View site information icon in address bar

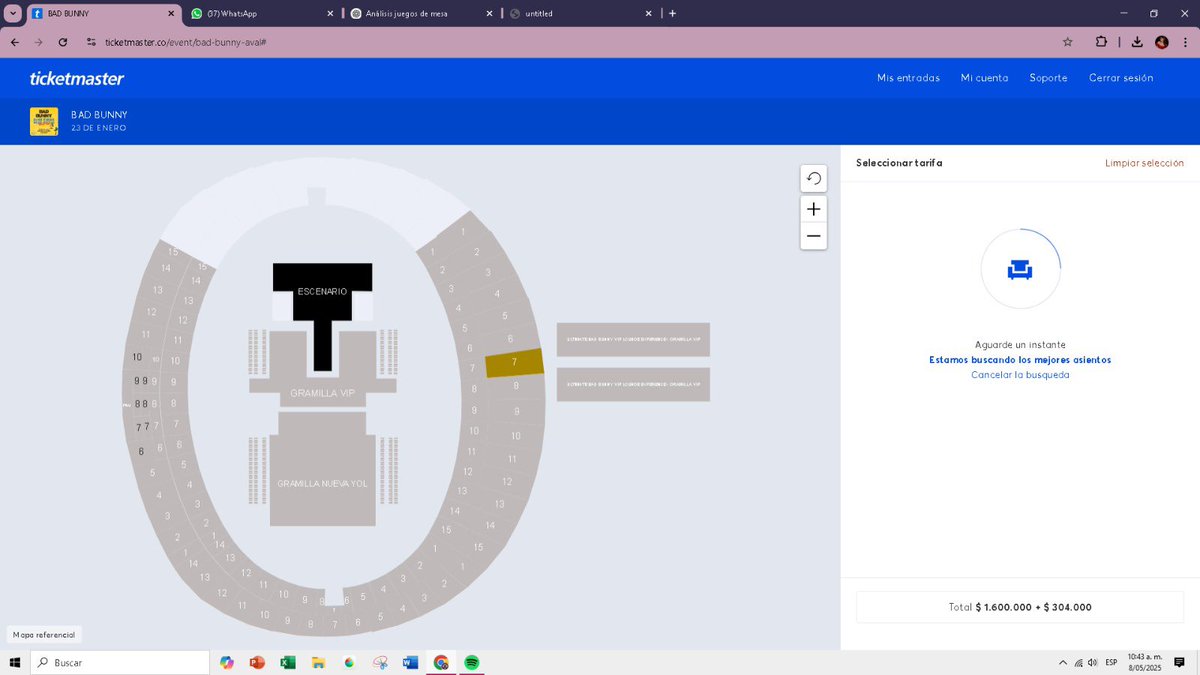91,42
